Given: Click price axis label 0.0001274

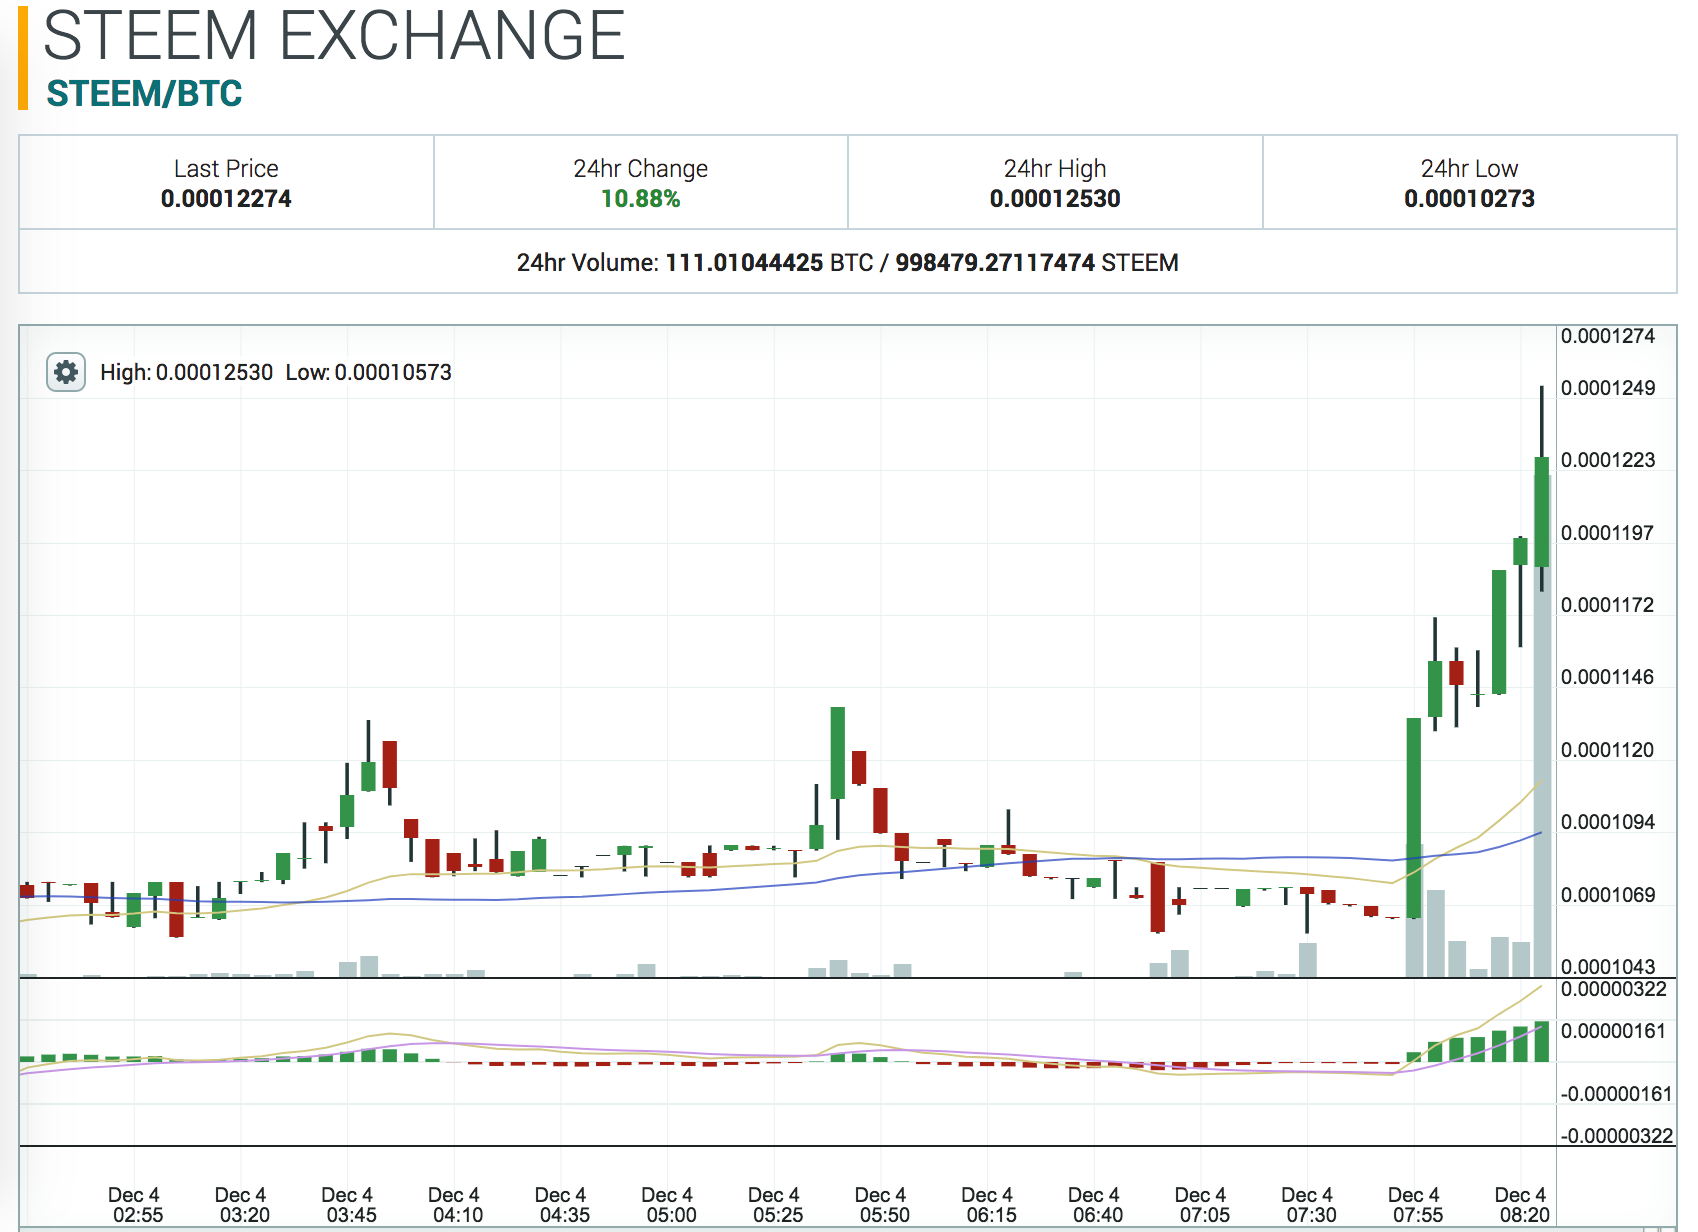Looking at the screenshot, I should 1608,336.
